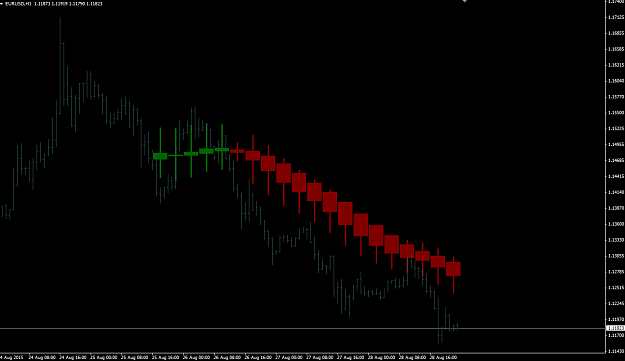The width and height of the screenshot is (625, 361).
Task: Select the 25 Aug 08:00 time label
Action: click(134, 357)
